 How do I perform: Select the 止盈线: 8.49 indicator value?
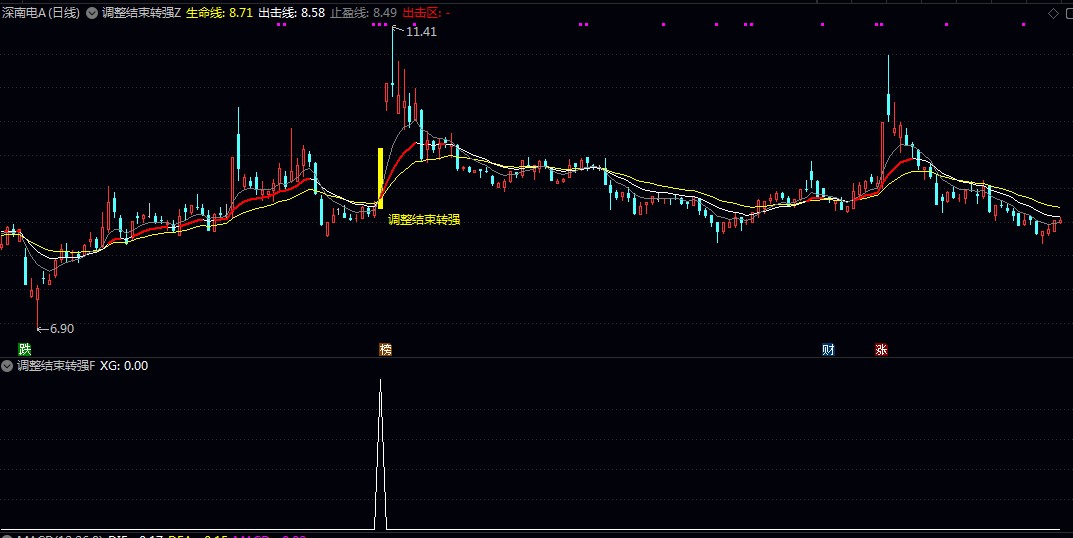(363, 13)
